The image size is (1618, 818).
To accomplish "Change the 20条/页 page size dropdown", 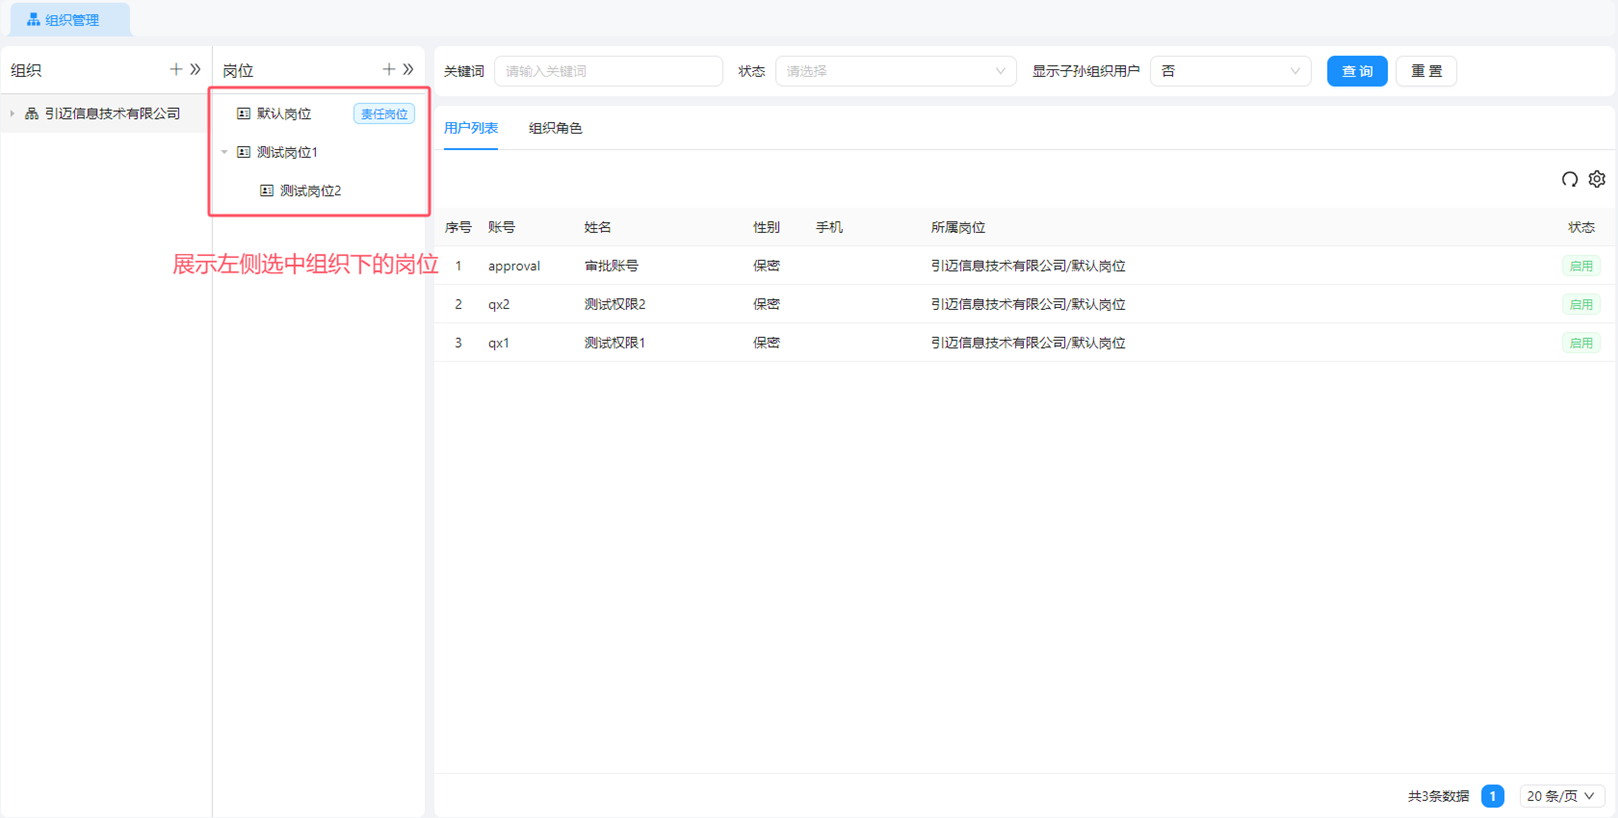I will 1561,796.
